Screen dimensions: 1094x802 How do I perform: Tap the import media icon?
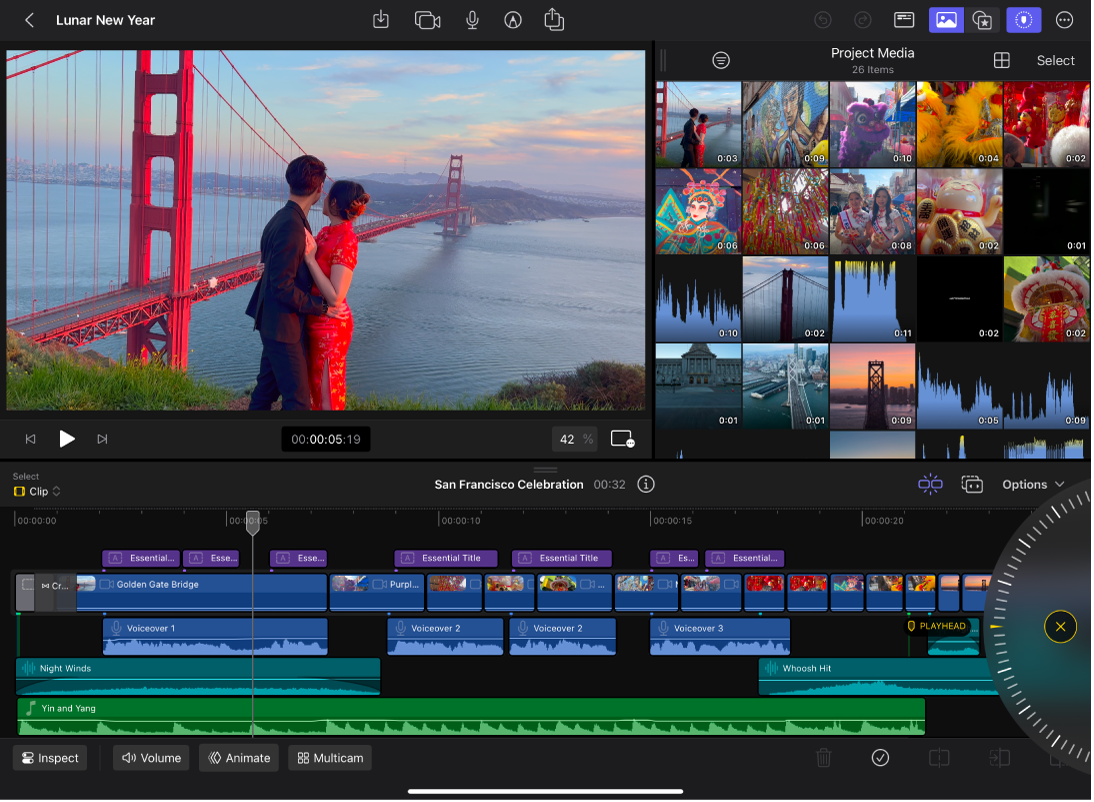381,20
